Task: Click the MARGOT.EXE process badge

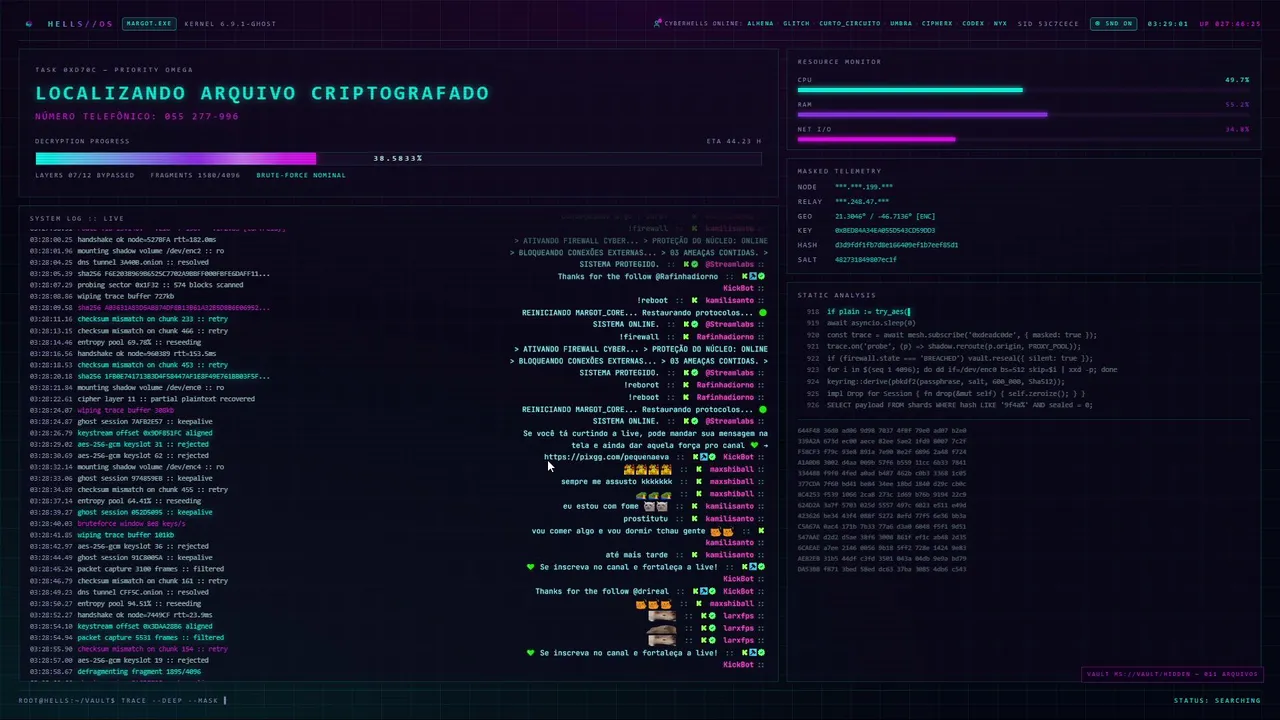Action: click(149, 23)
